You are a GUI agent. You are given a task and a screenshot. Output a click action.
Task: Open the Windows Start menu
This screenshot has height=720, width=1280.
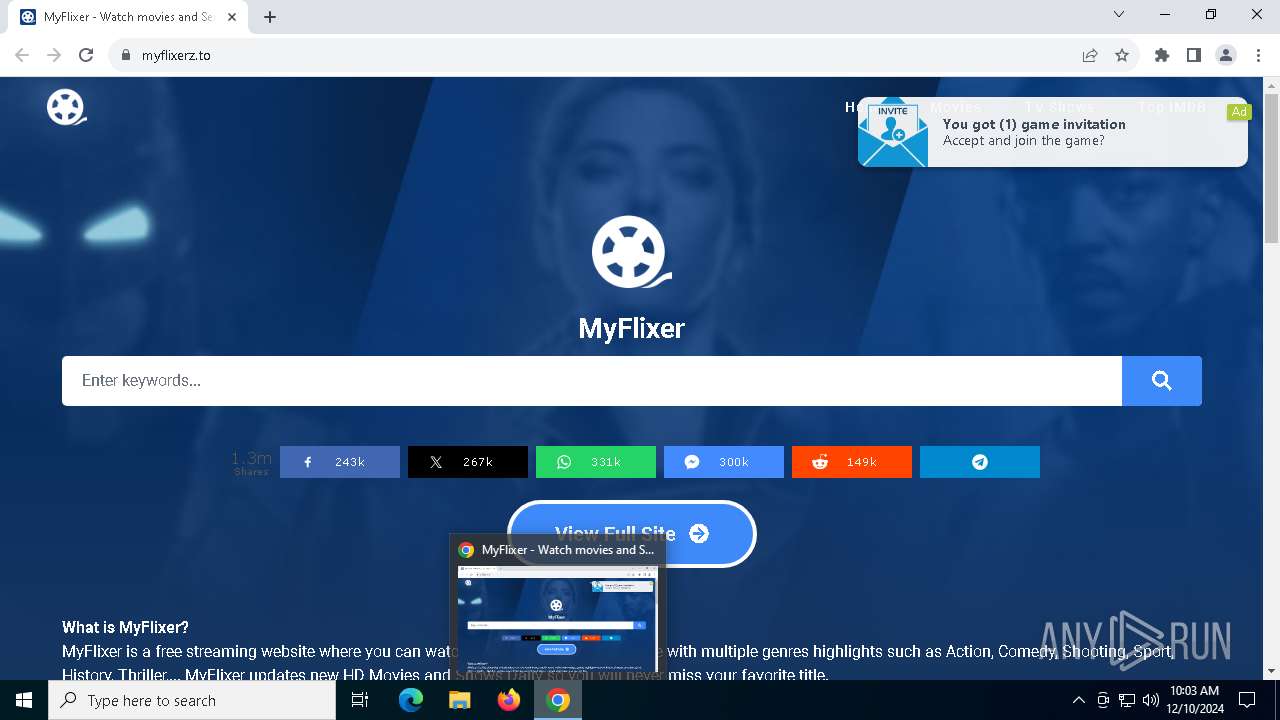click(x=24, y=700)
